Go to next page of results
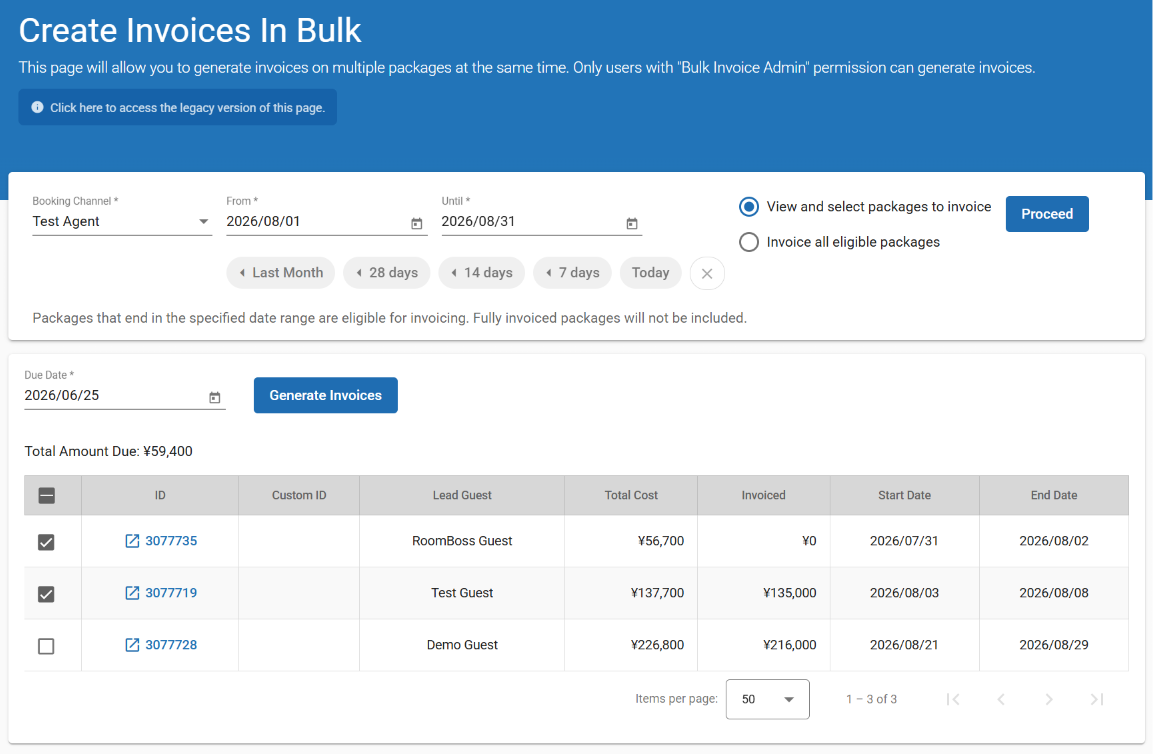 pyautogui.click(x=1049, y=699)
